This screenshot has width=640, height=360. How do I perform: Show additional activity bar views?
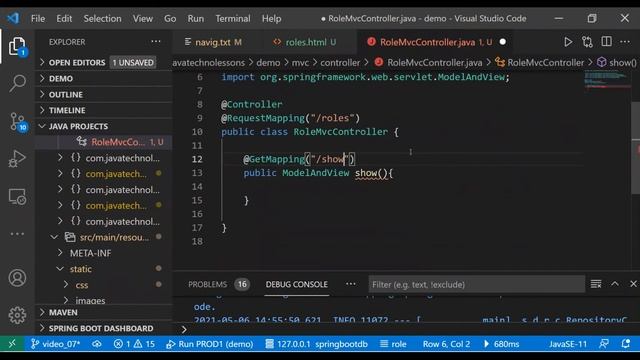point(17,234)
